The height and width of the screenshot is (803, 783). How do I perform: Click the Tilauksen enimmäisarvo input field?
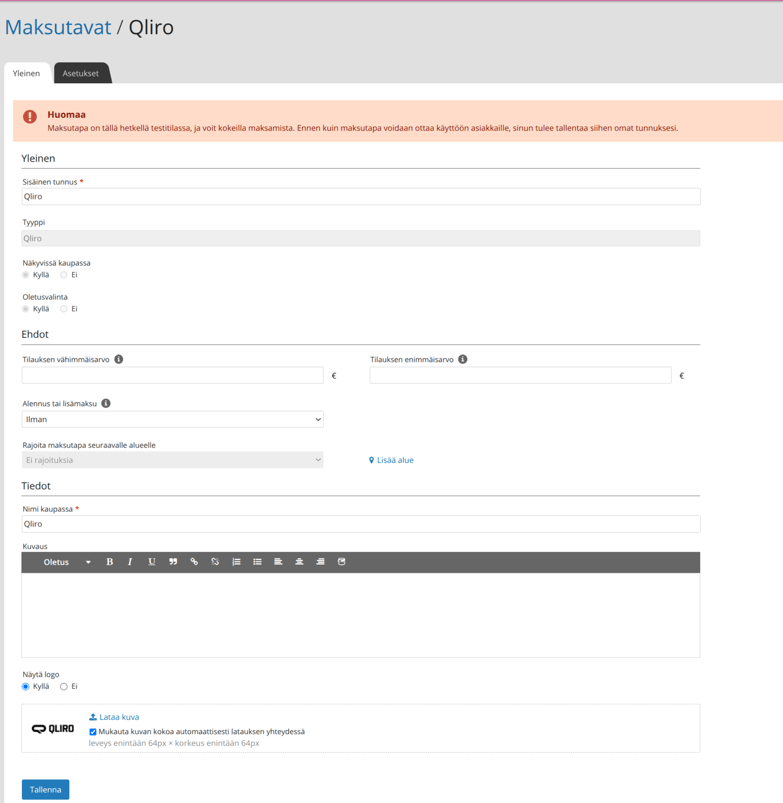pyautogui.click(x=521, y=375)
